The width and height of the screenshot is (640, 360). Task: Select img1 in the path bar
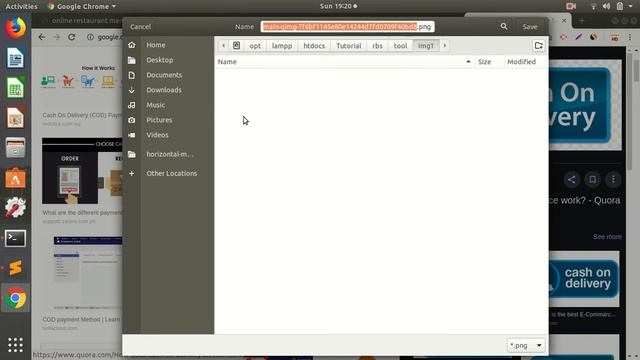coord(426,45)
